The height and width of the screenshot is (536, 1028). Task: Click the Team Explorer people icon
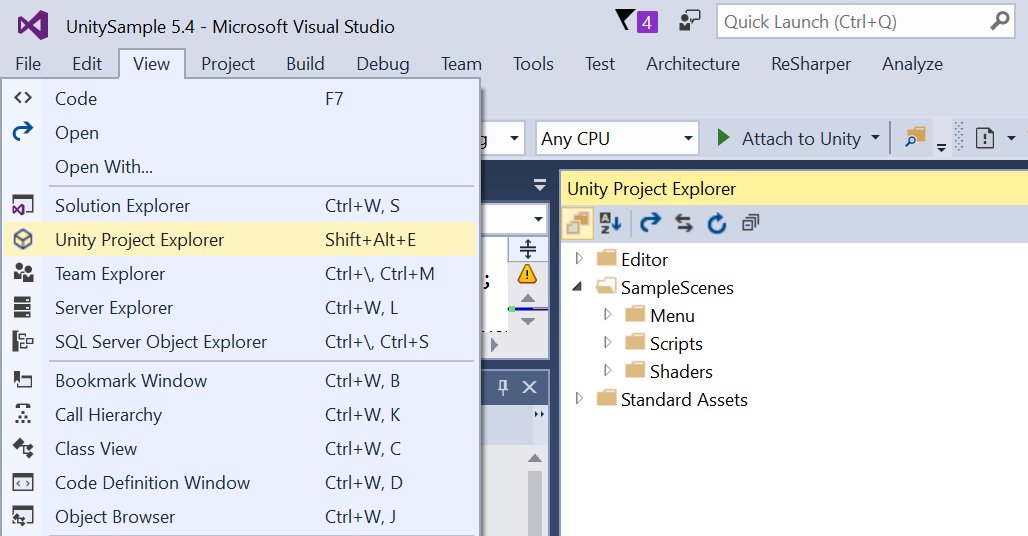click(x=23, y=273)
